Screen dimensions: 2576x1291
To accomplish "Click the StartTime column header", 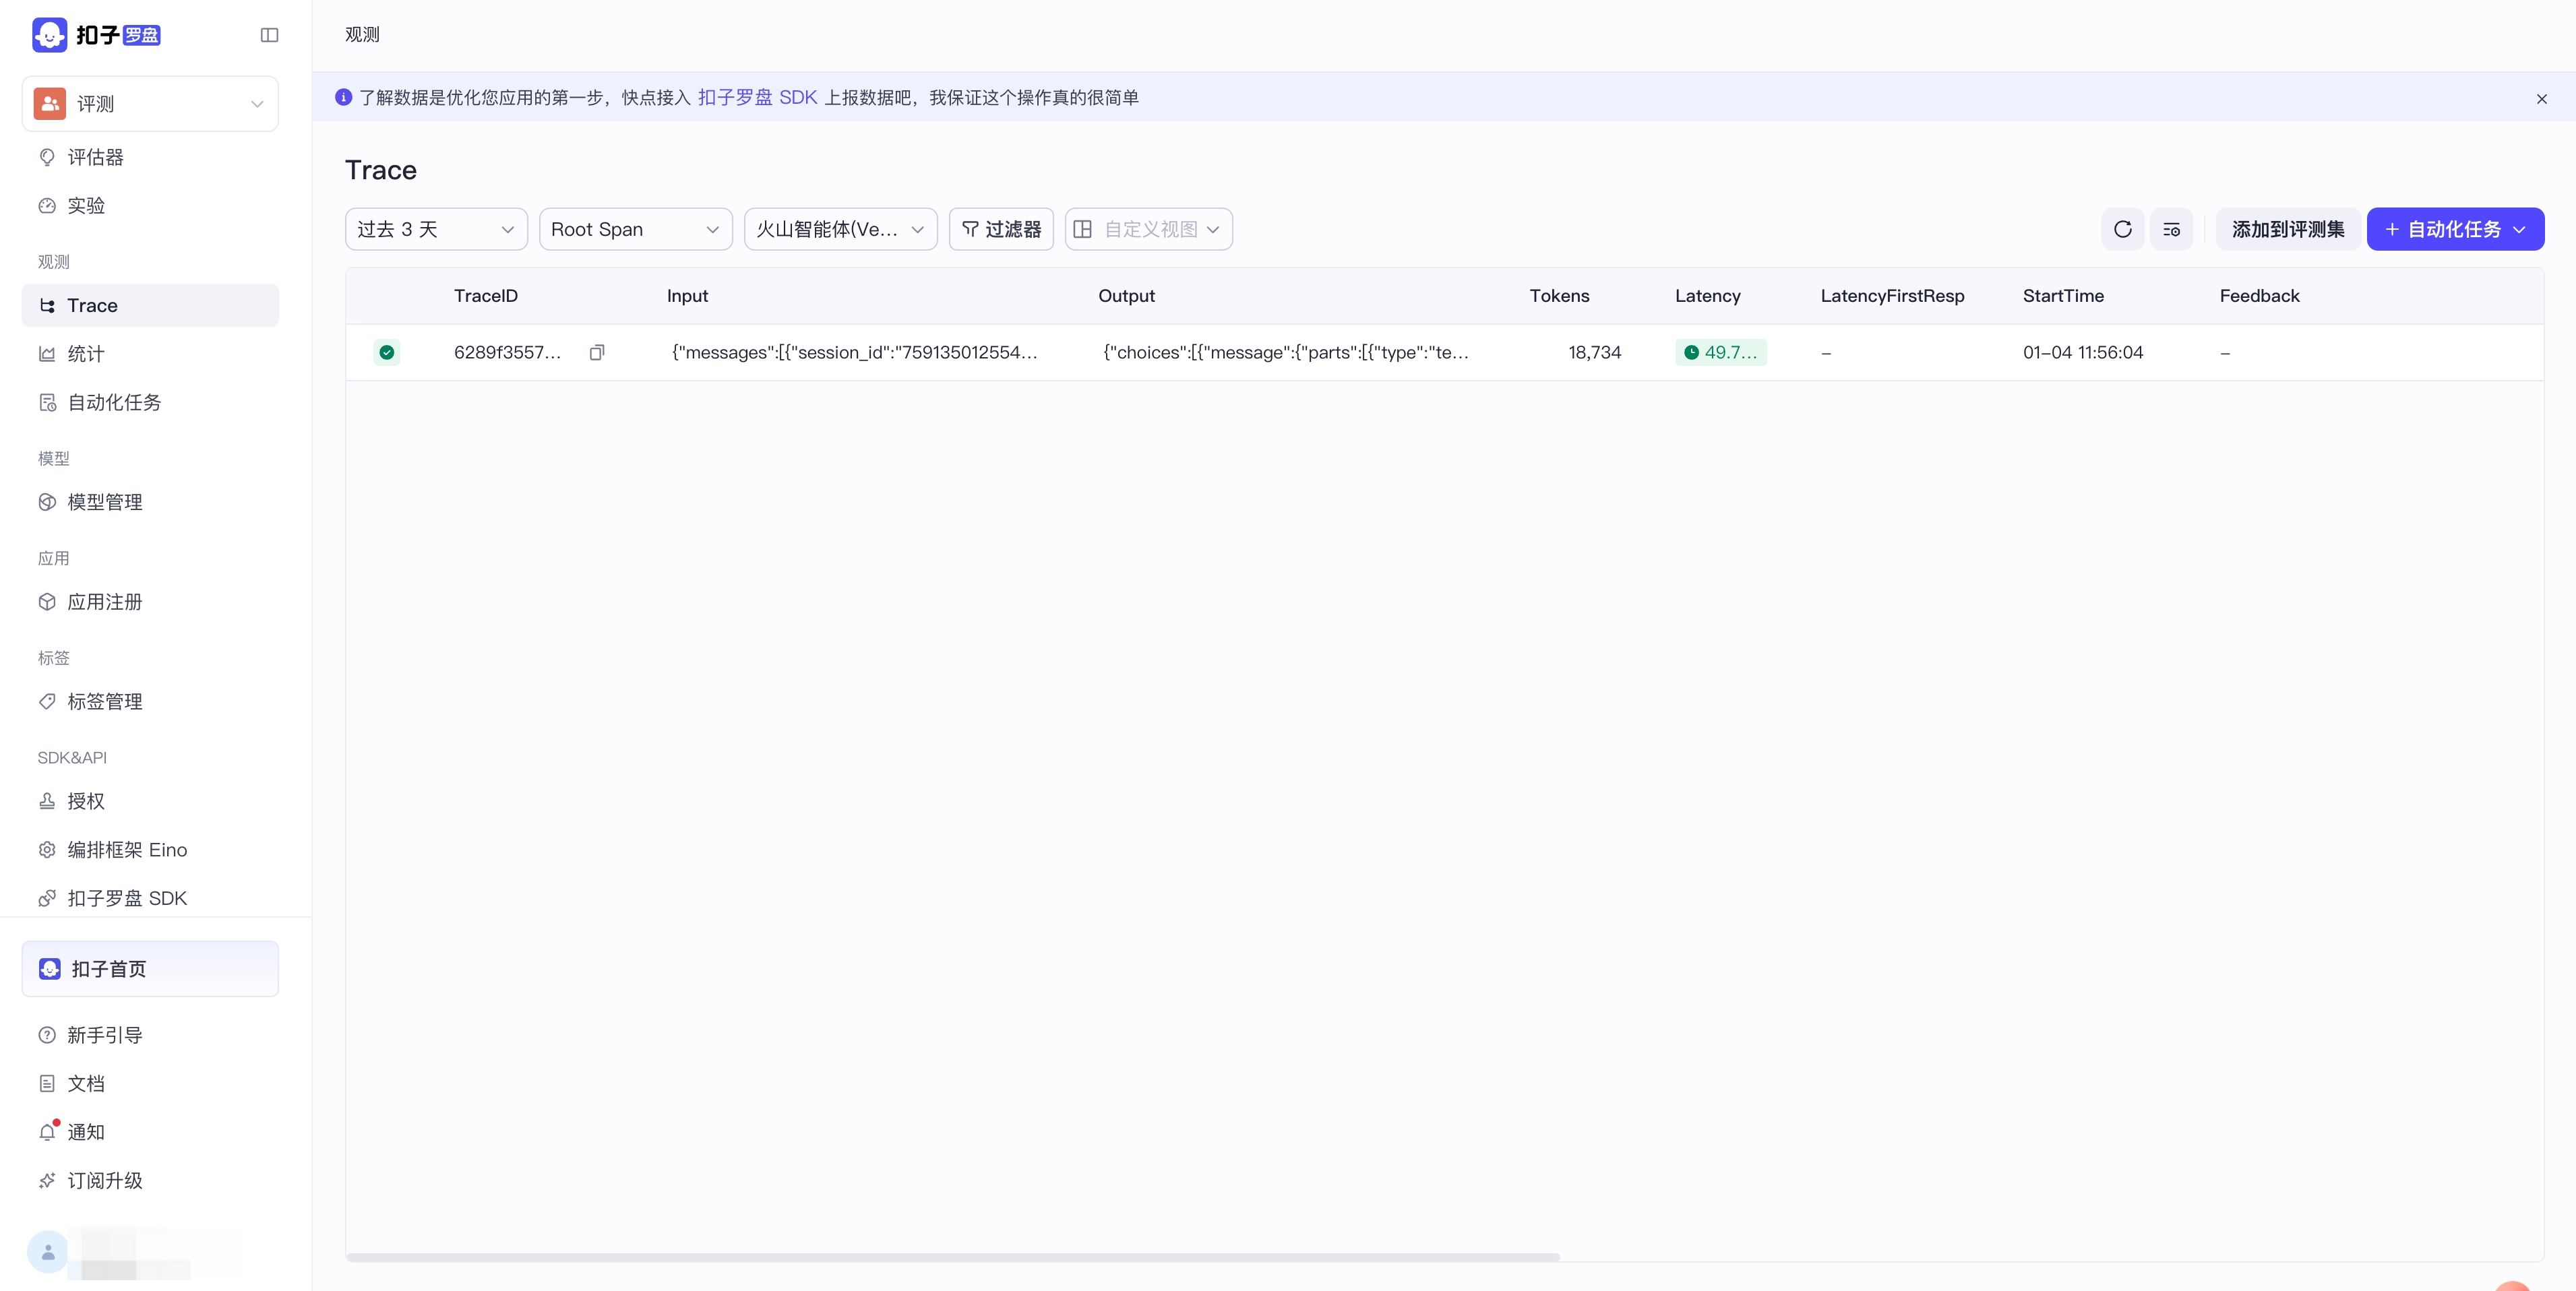I will (x=2063, y=296).
